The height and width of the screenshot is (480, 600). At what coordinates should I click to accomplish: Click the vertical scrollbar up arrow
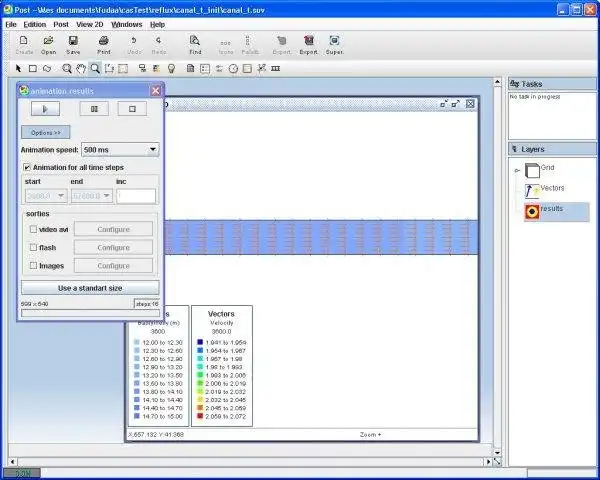497,82
